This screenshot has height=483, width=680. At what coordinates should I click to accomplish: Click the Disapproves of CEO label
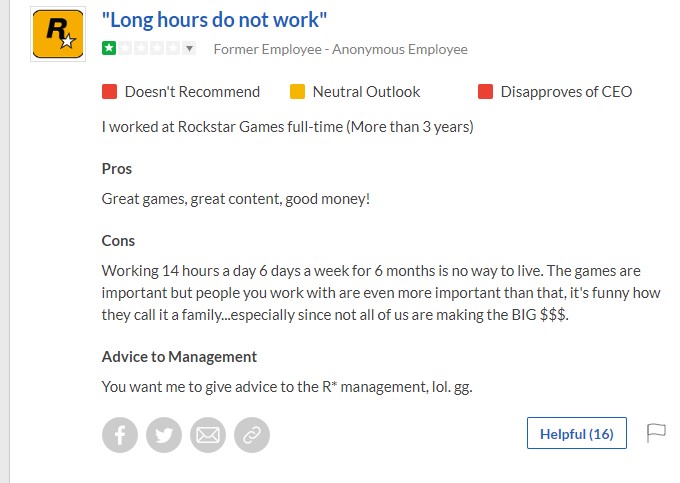point(566,92)
